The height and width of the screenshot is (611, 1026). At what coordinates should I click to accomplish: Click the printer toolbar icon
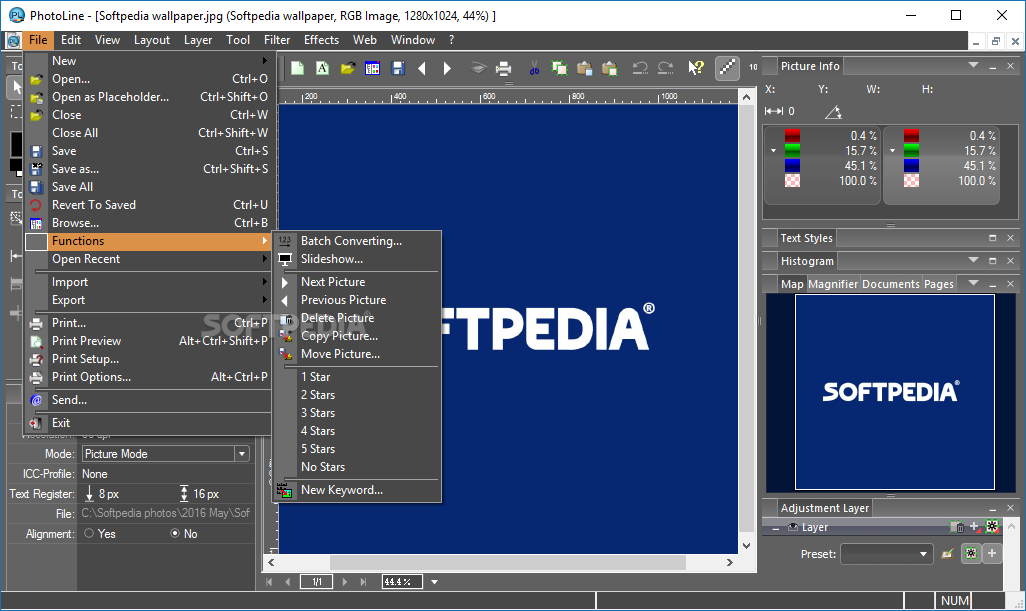click(503, 68)
